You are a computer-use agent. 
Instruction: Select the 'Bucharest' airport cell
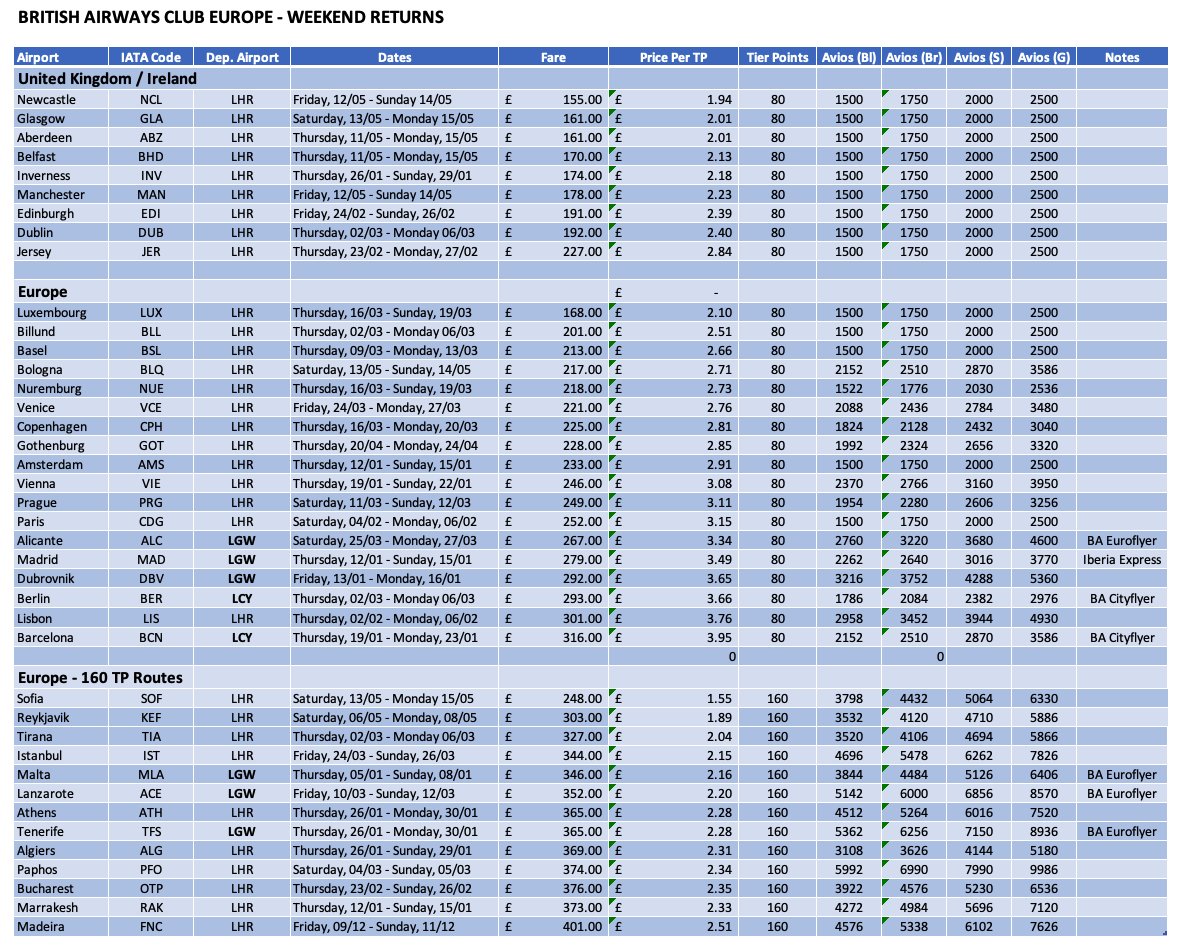[61, 889]
